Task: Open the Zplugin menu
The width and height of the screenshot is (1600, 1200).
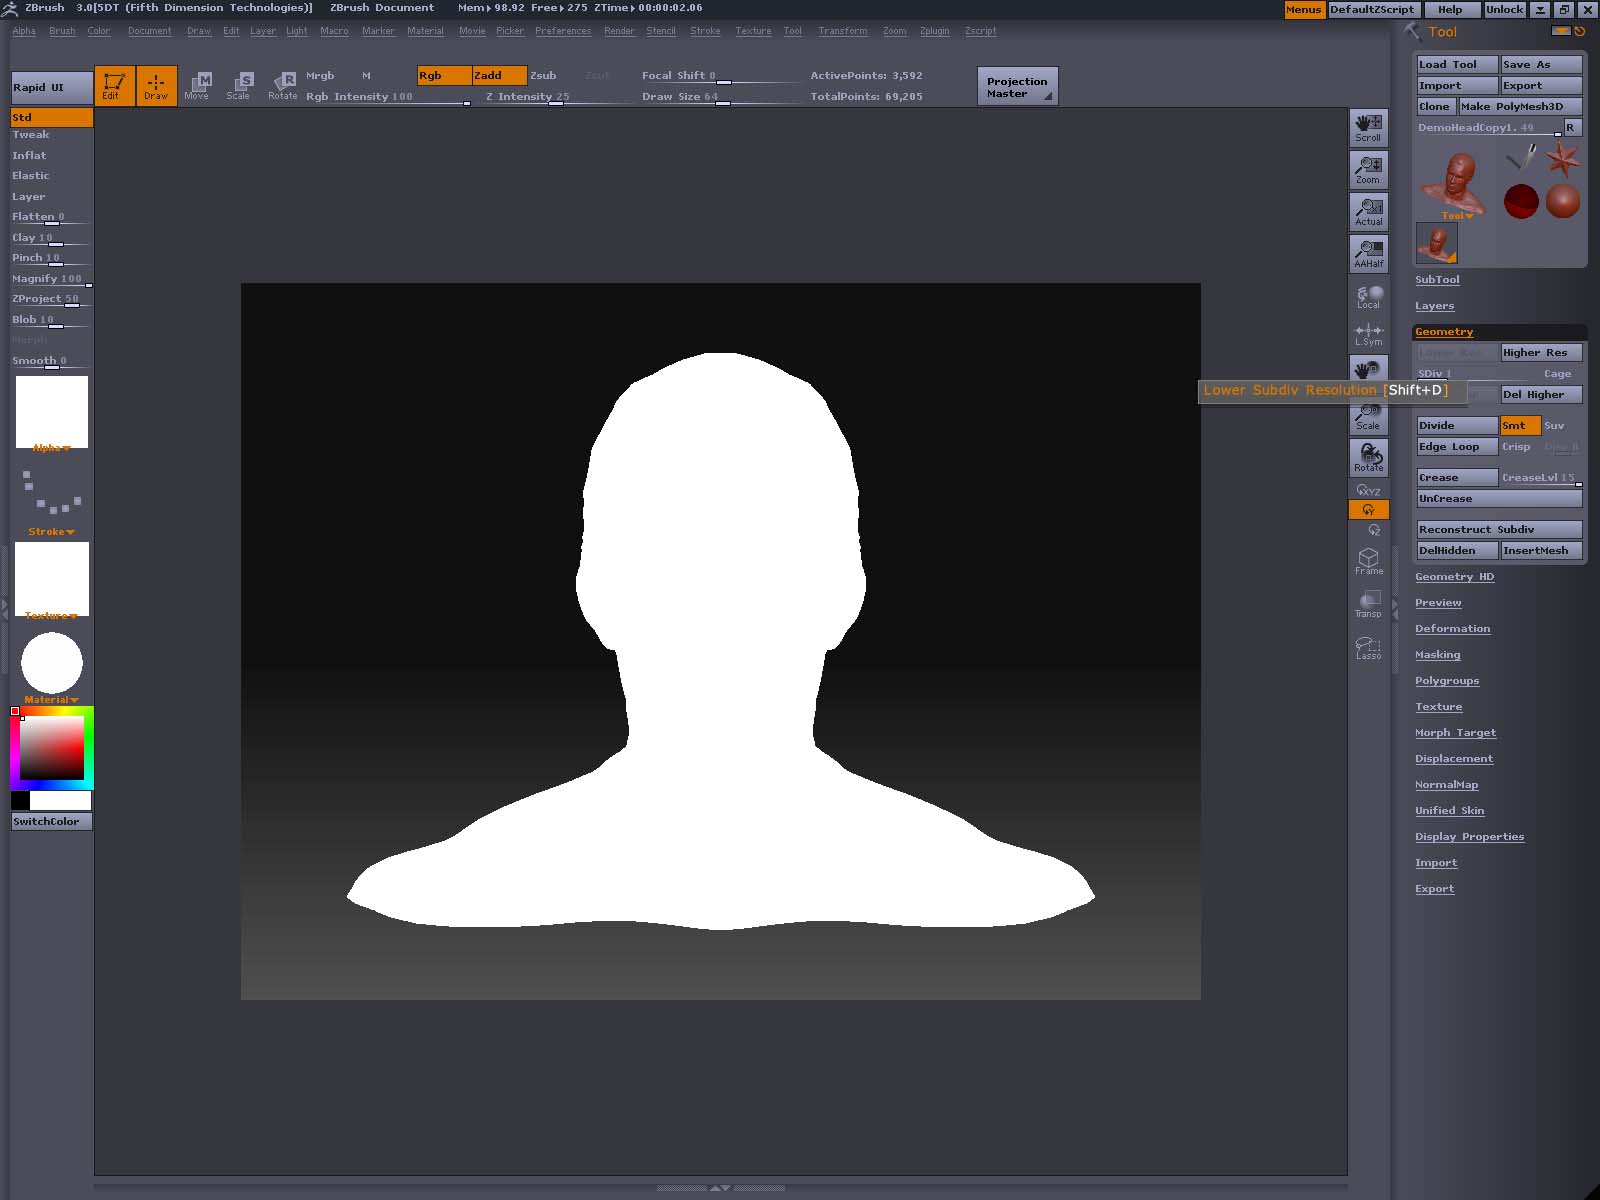Action: [x=934, y=31]
